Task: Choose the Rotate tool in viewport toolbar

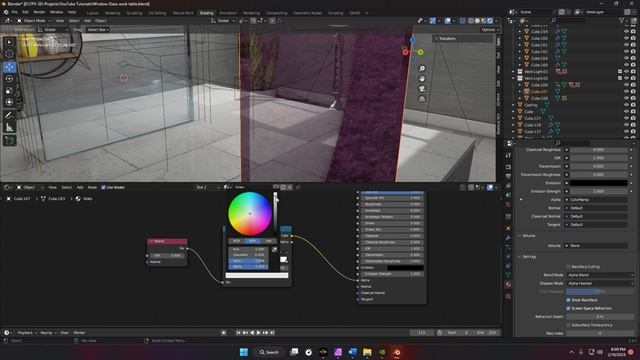Action: (9, 79)
